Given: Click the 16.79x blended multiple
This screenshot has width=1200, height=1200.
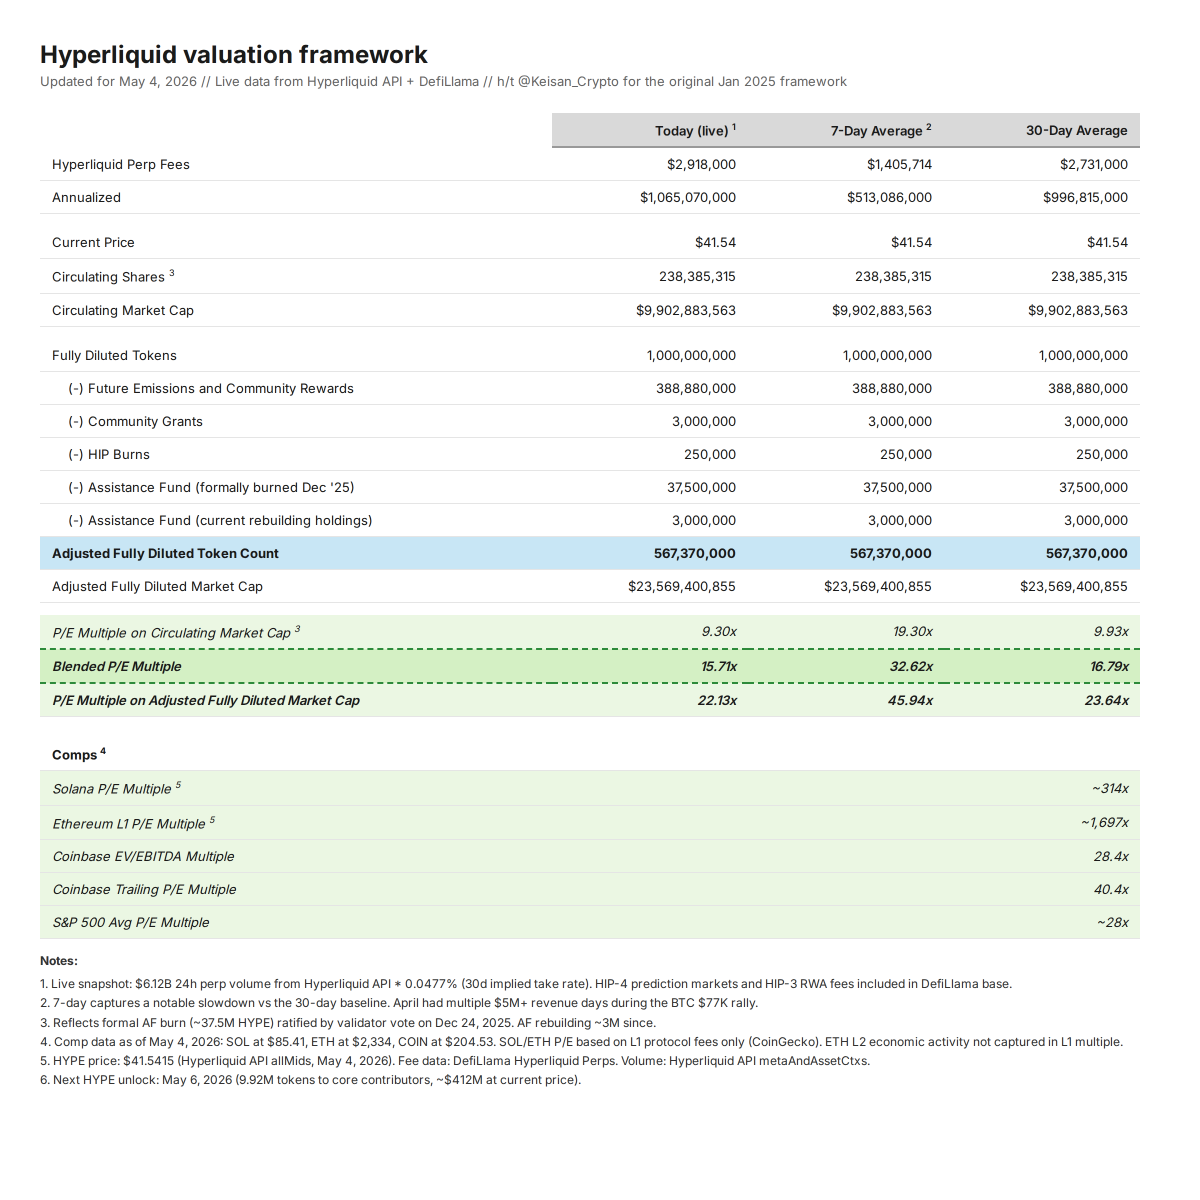Looking at the screenshot, I should (1109, 666).
